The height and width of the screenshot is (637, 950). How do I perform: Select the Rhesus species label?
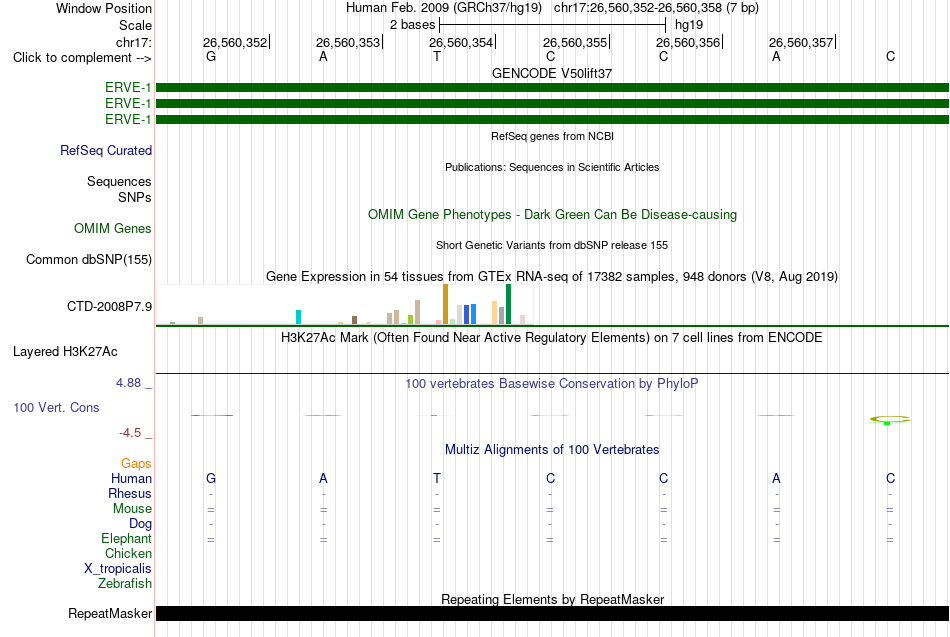click(x=130, y=493)
